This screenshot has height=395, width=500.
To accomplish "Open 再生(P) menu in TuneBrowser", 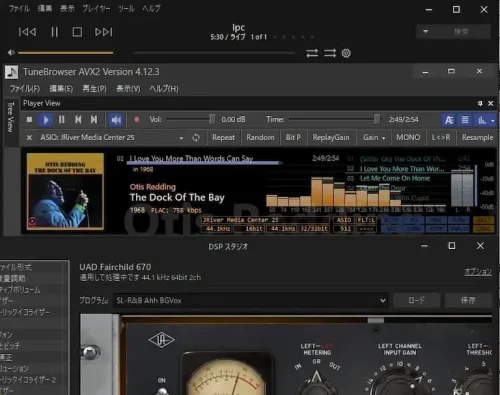I will coord(94,89).
